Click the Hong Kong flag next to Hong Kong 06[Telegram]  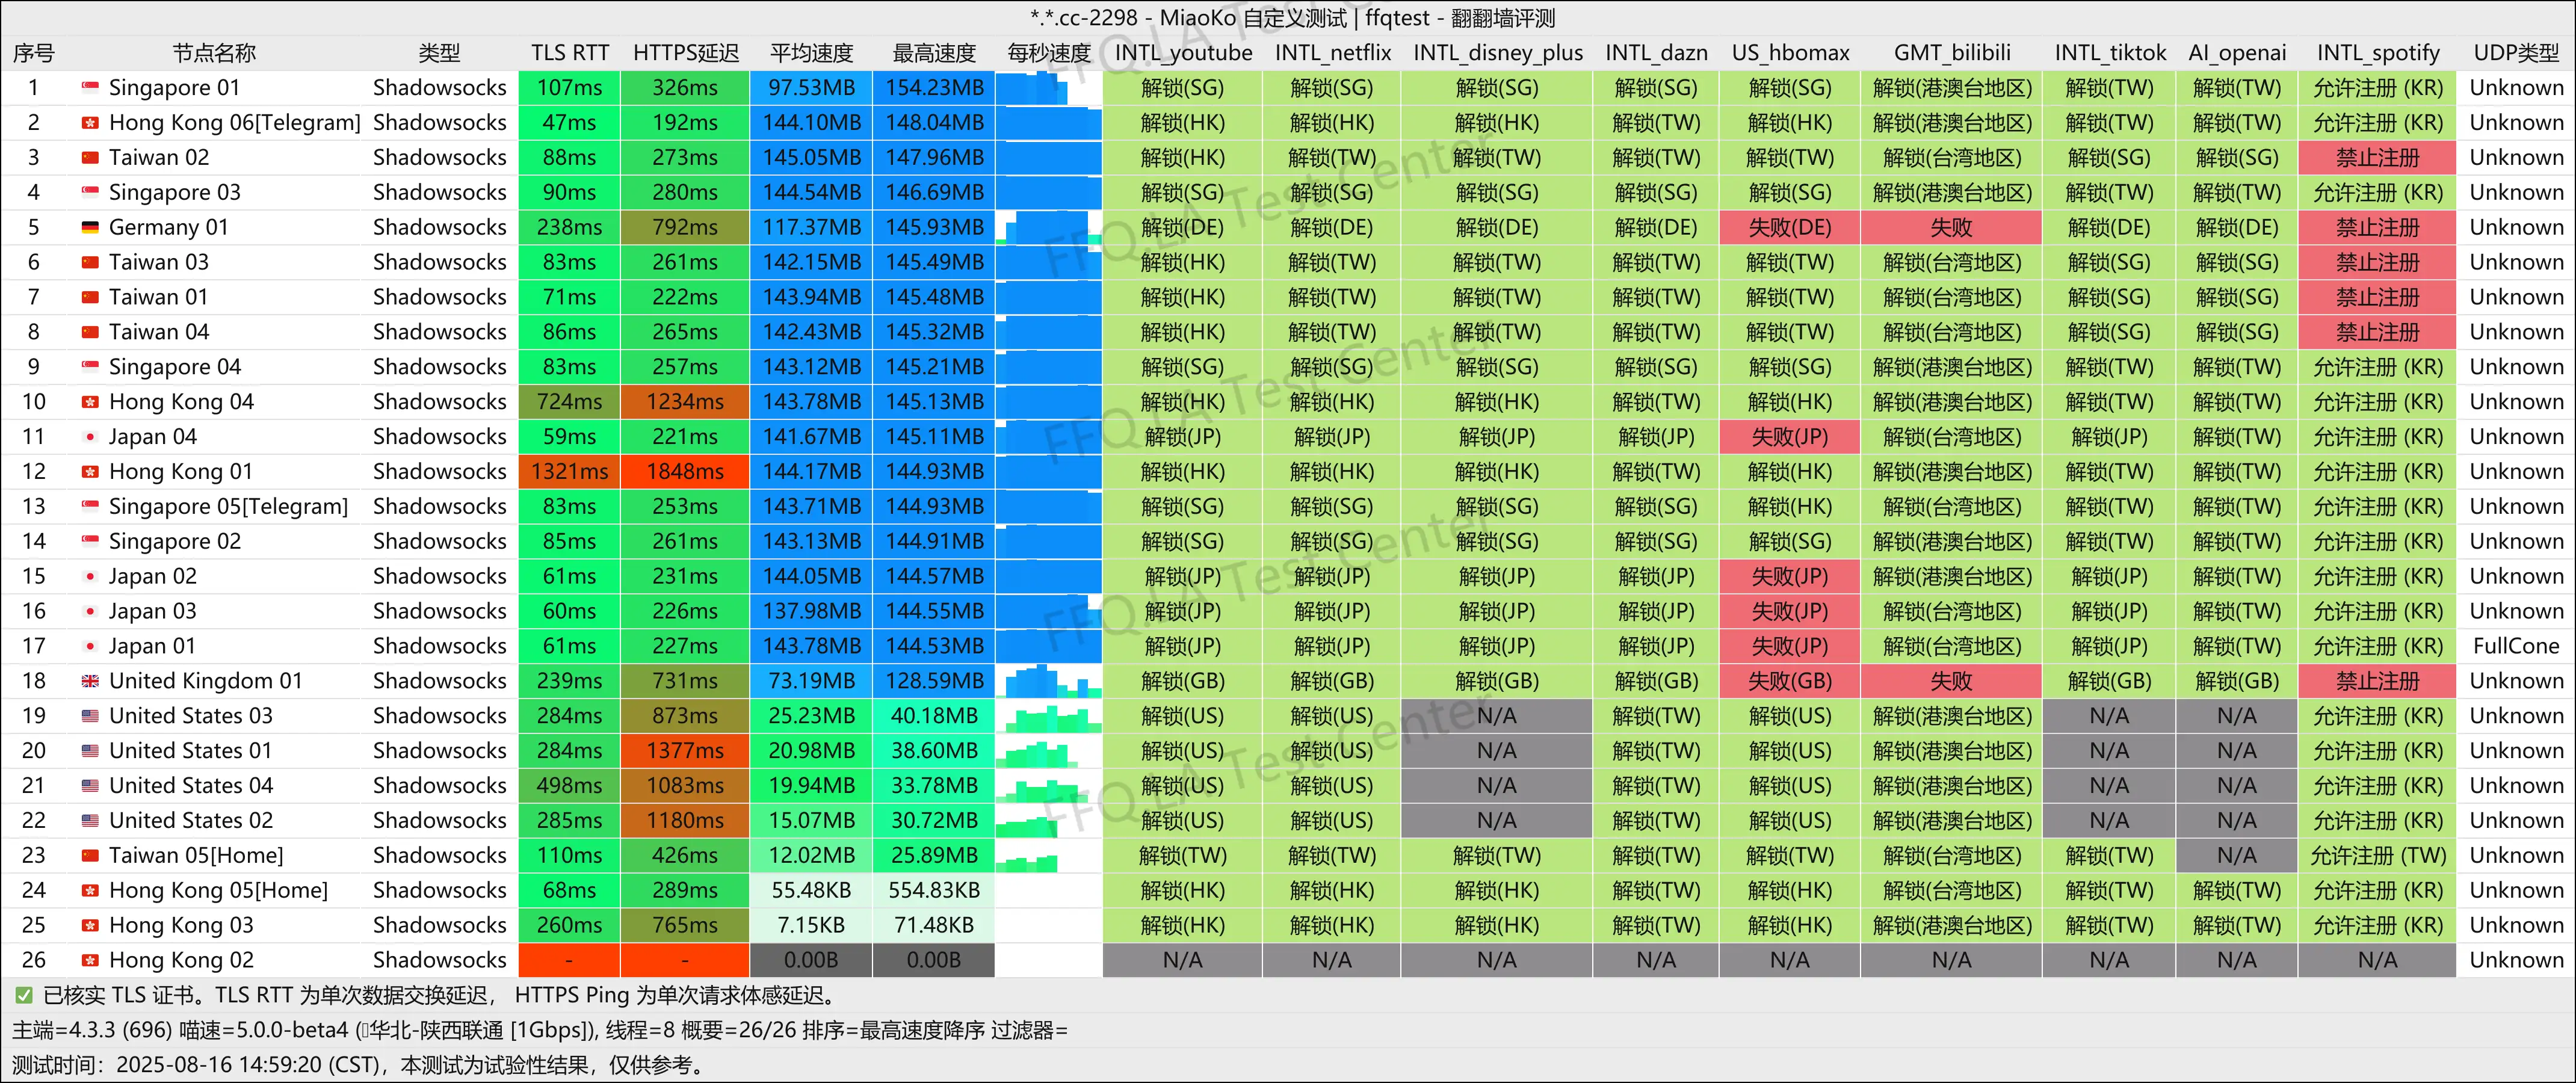(x=90, y=123)
